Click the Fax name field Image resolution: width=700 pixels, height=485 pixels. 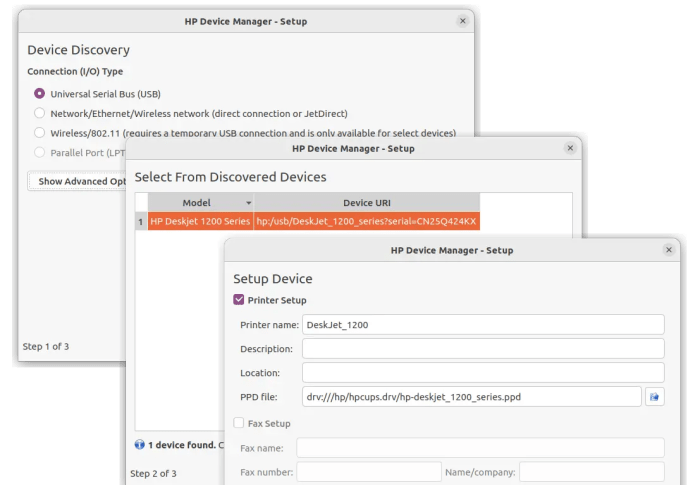(480, 448)
